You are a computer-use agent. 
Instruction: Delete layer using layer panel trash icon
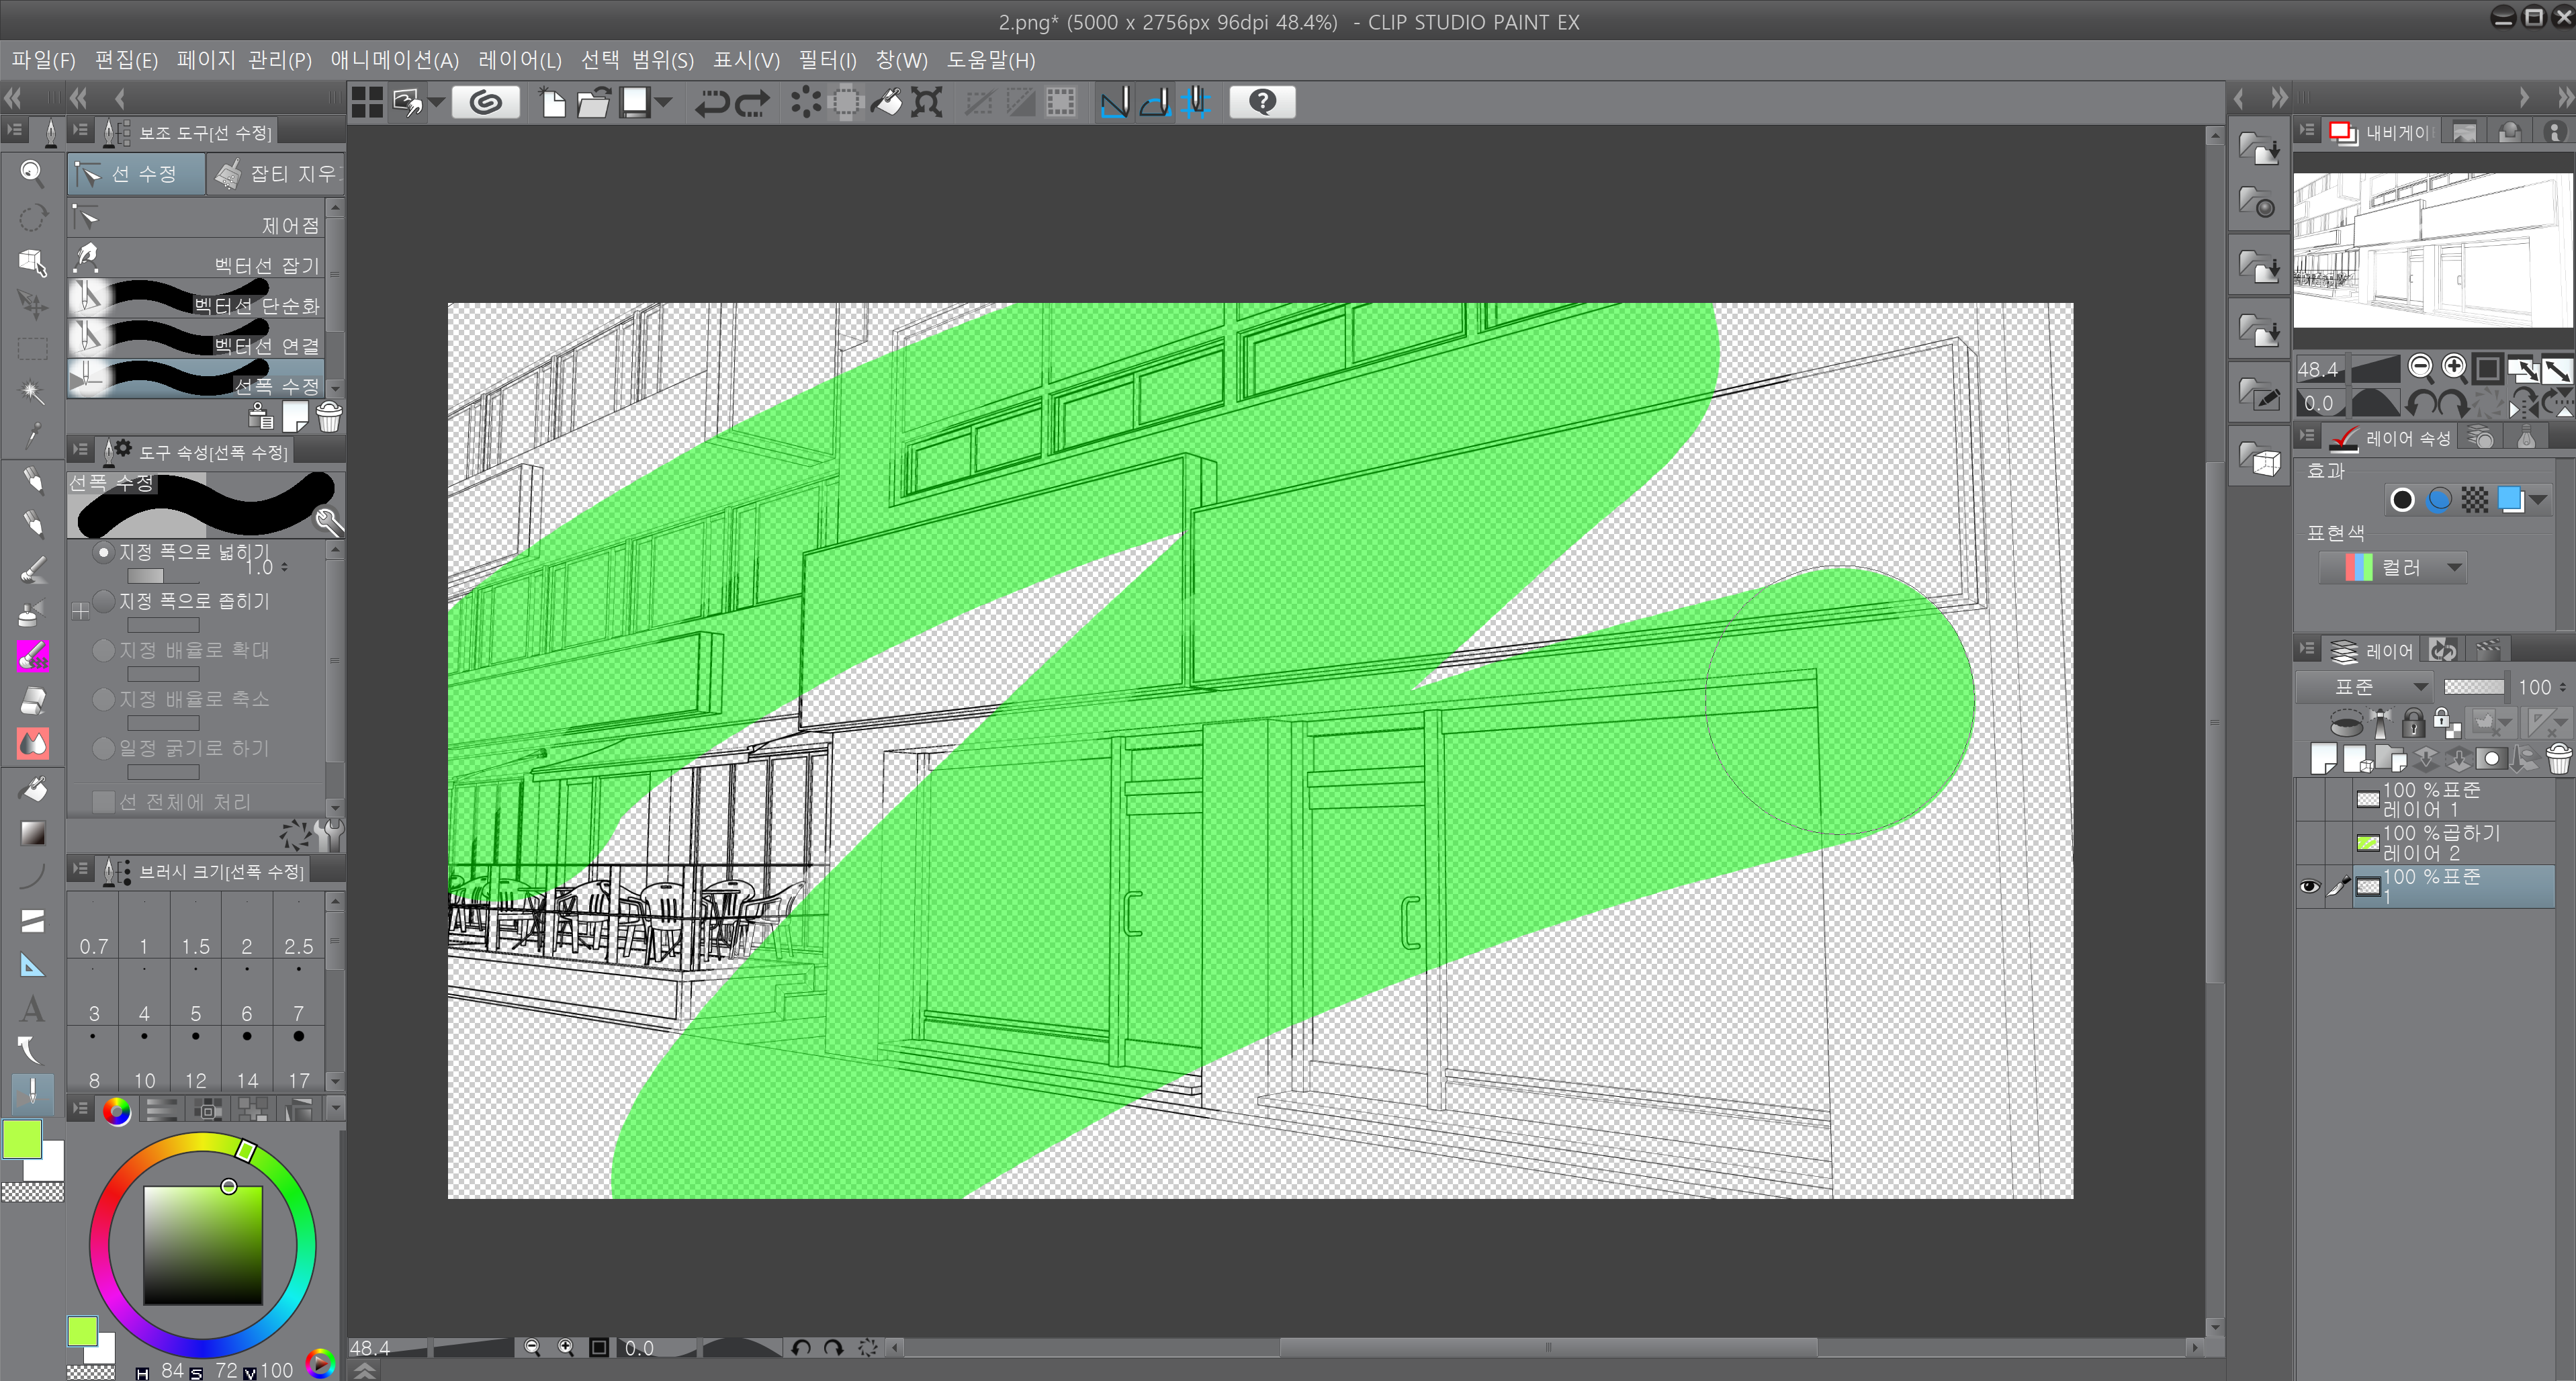2558,759
